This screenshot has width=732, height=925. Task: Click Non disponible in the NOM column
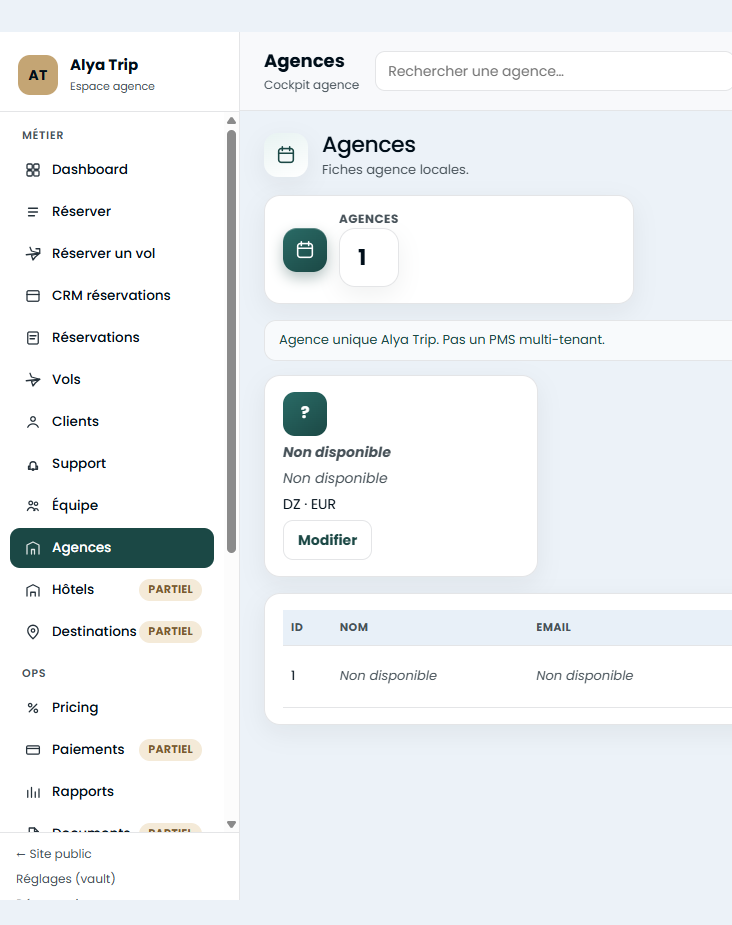pos(388,675)
